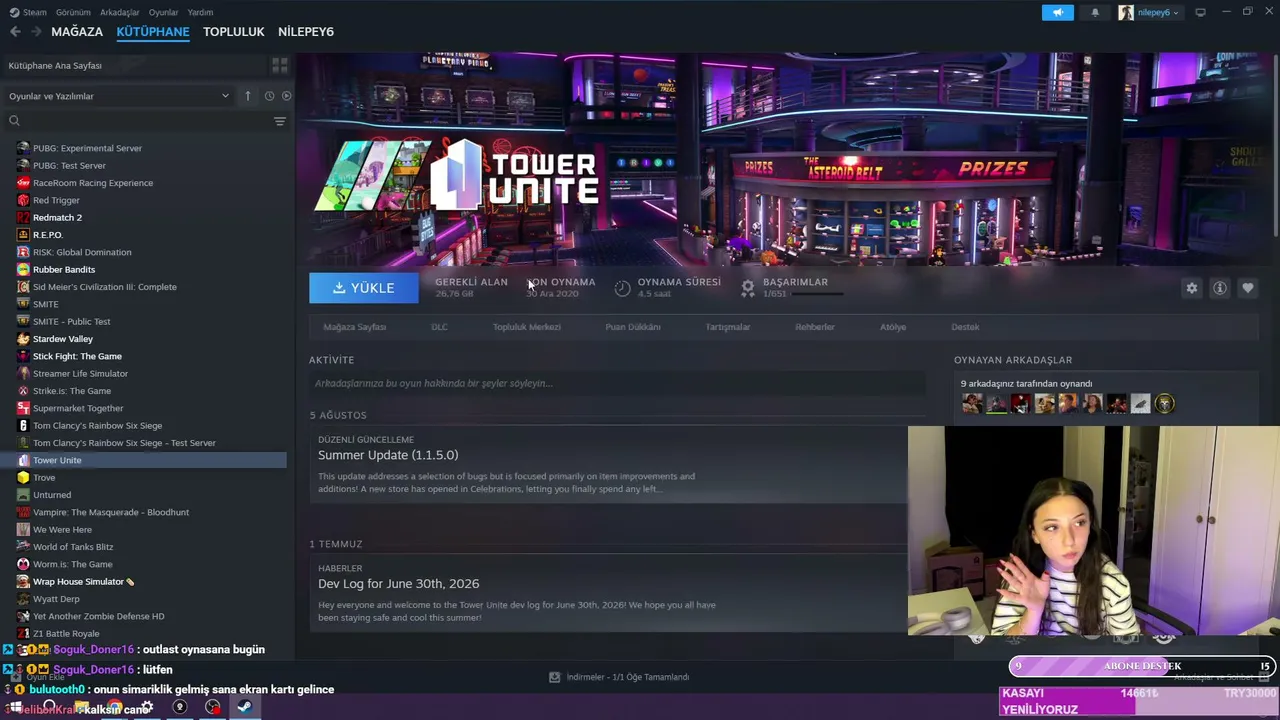Click the Z1 Battle Royale icon
The height and width of the screenshot is (720, 1280).
23,634
